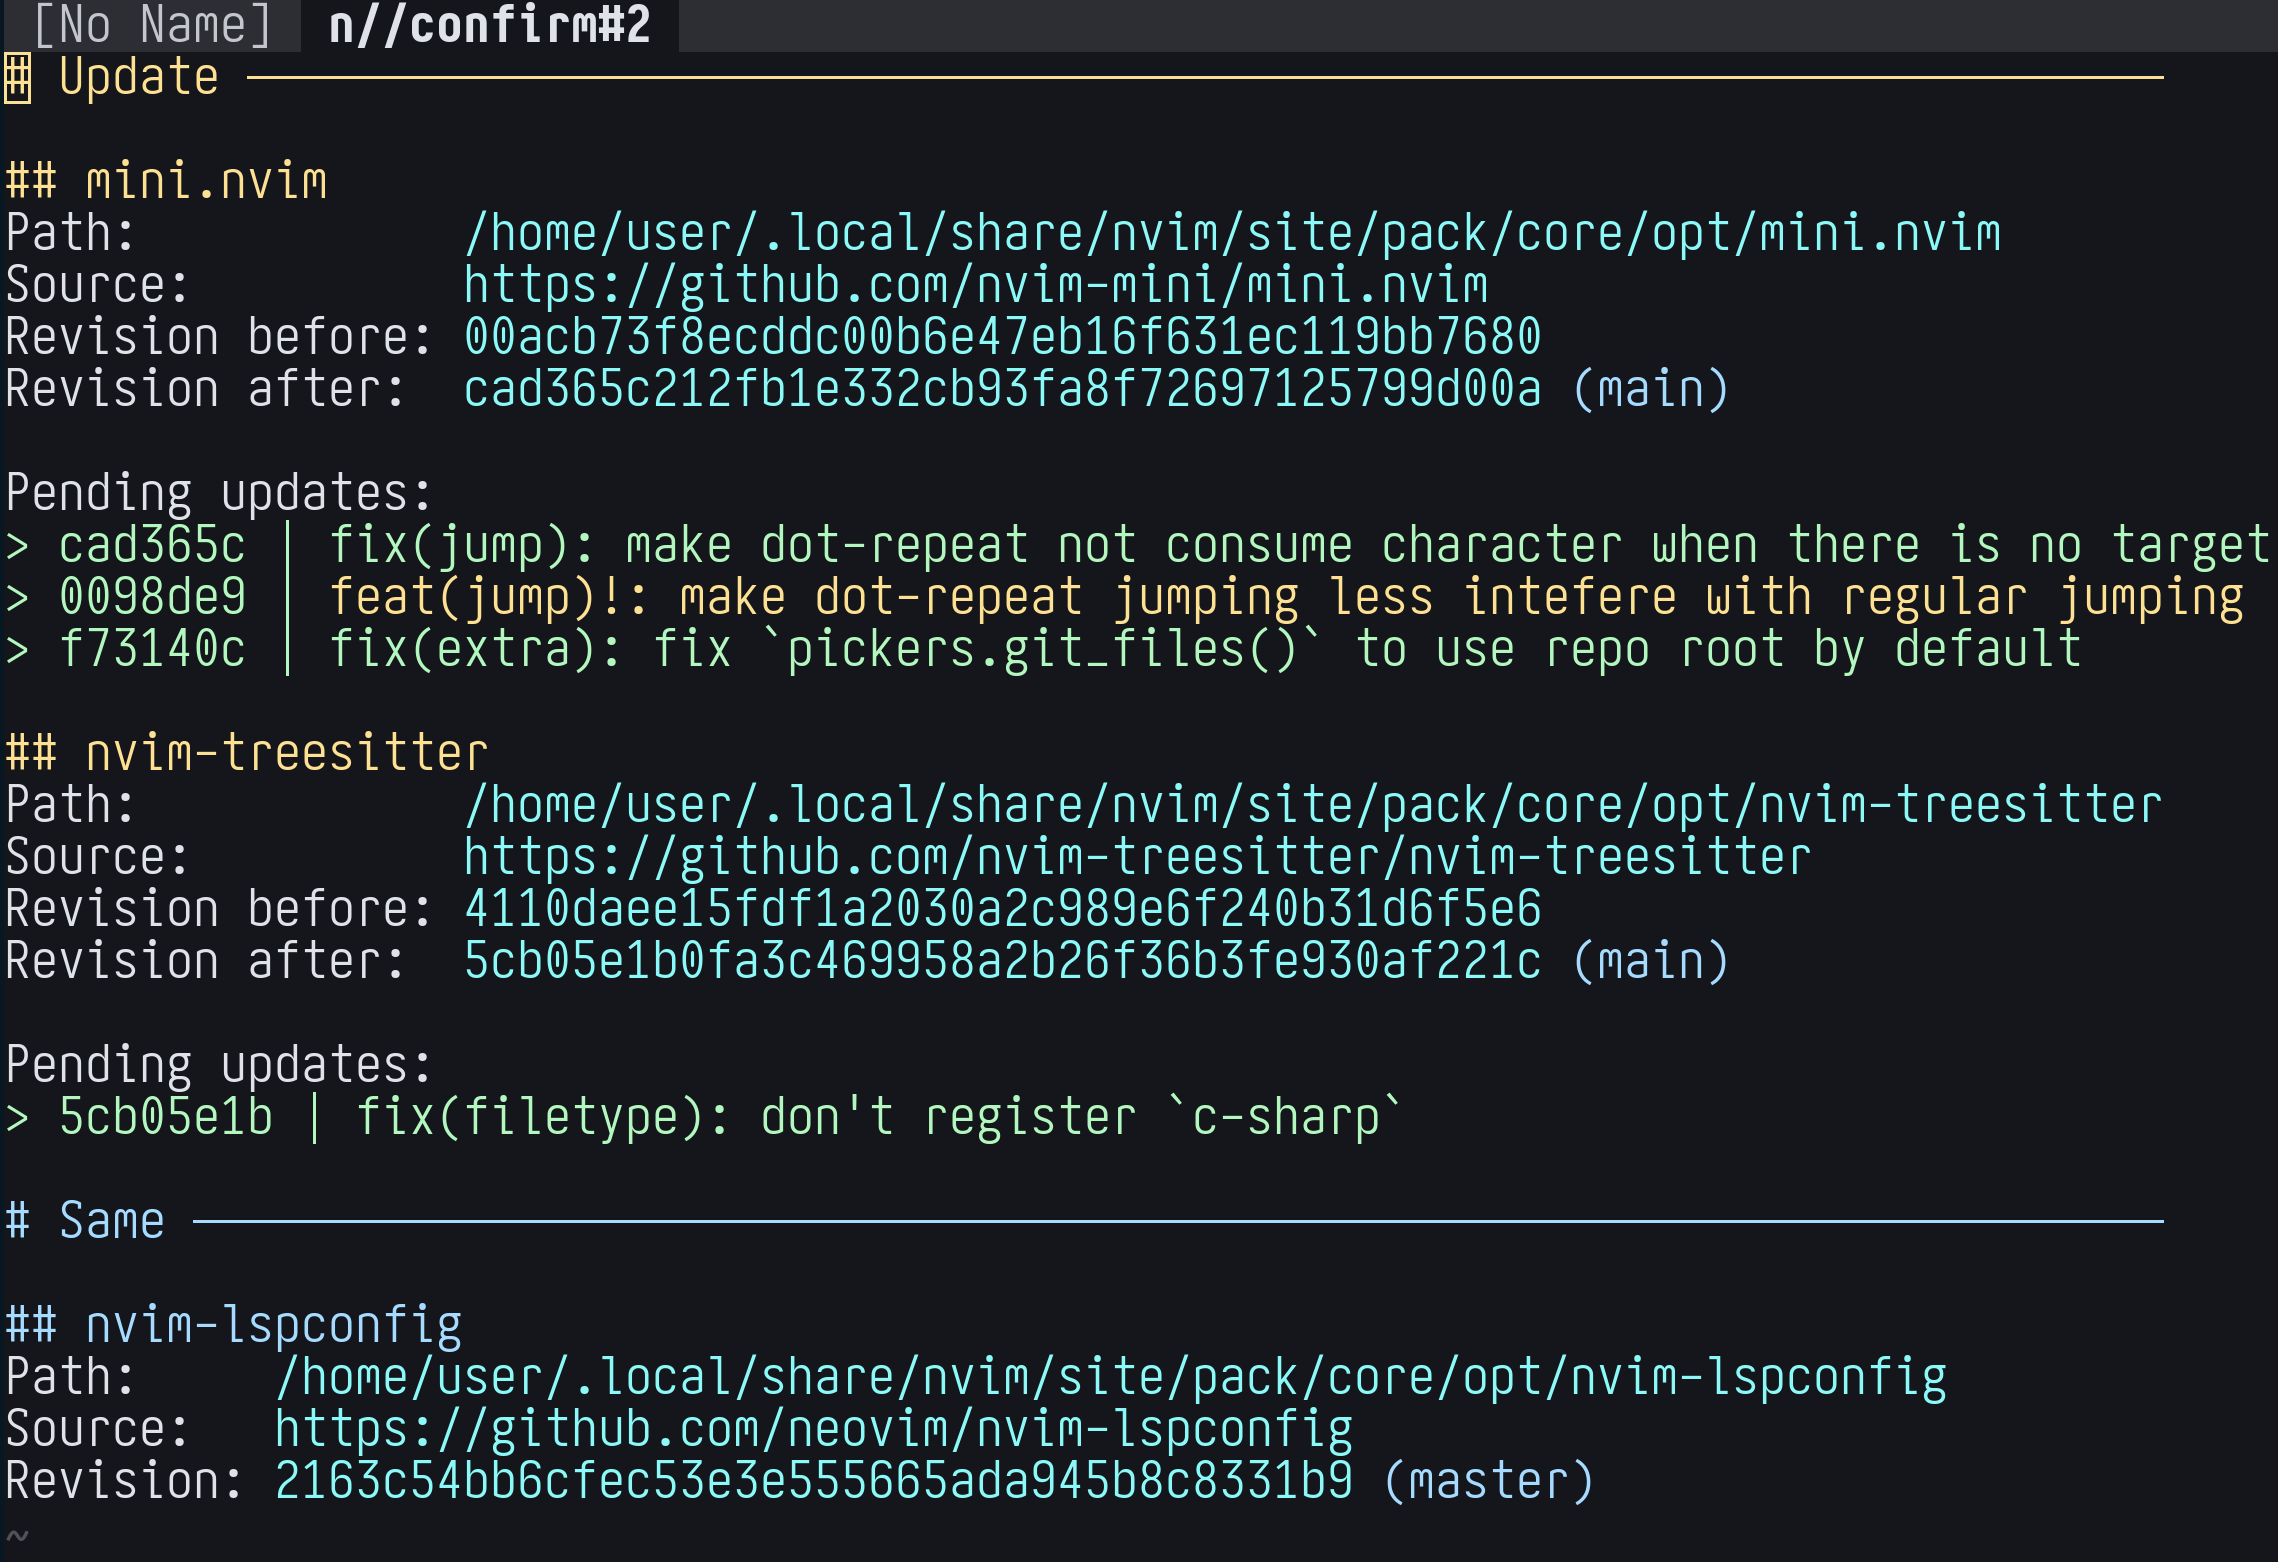The image size is (2278, 1562).
Task: Open the nvim-treesitter GitHub source URL
Action: pos(1137,857)
